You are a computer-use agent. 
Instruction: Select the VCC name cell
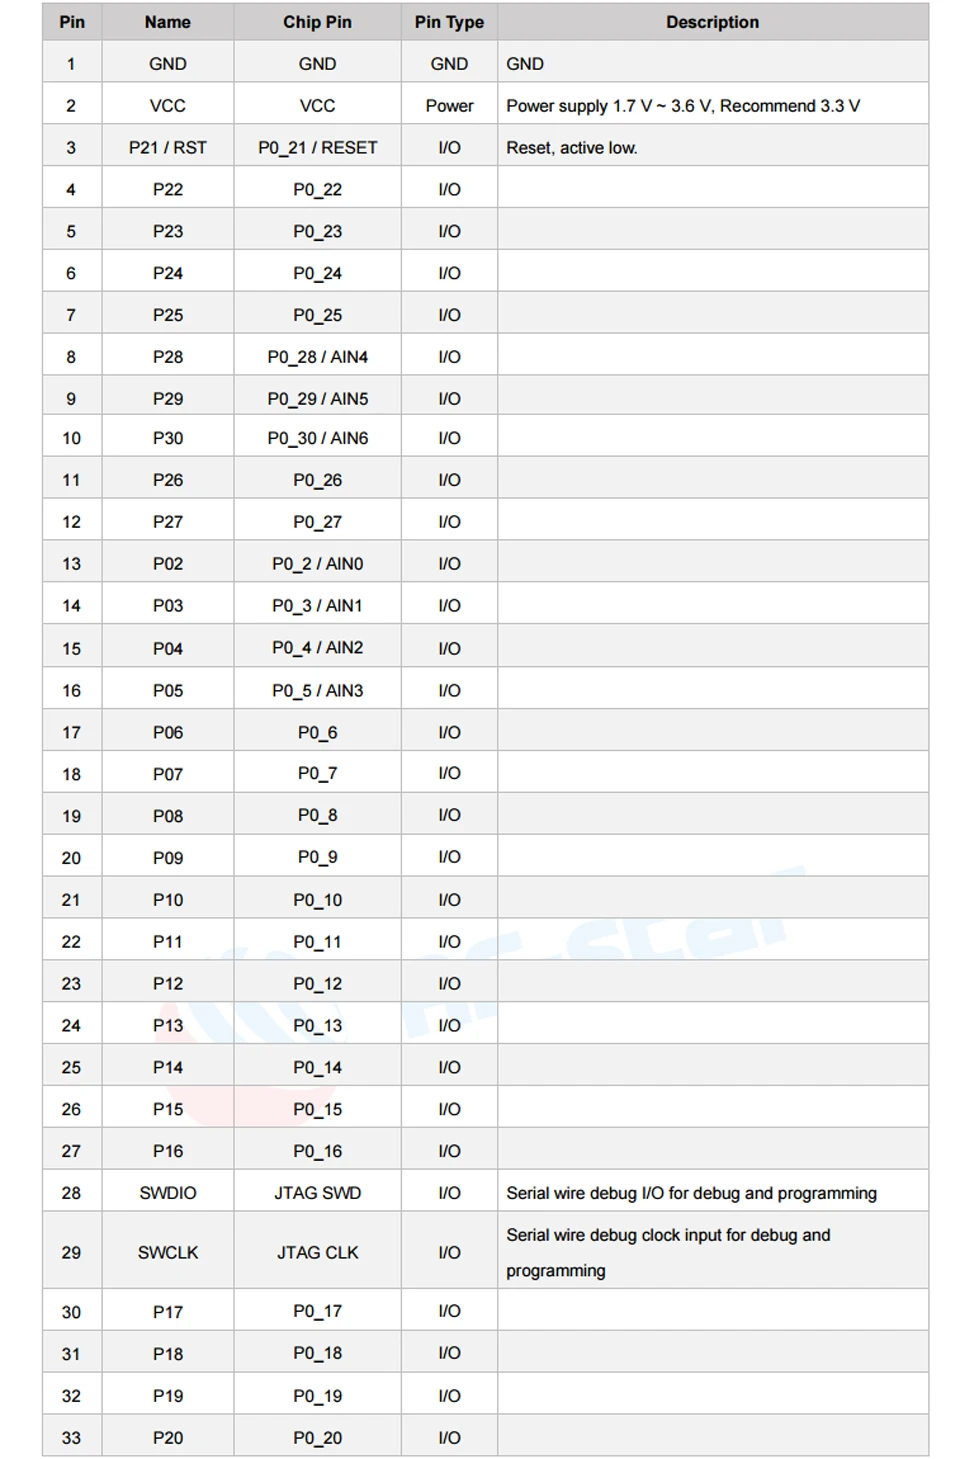tap(168, 105)
